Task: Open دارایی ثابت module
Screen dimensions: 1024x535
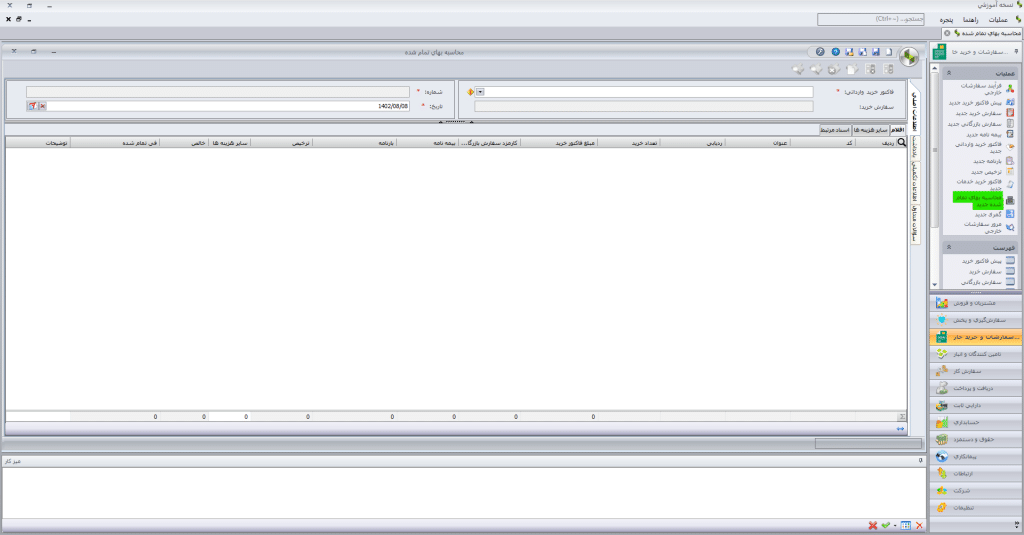Action: [976, 405]
